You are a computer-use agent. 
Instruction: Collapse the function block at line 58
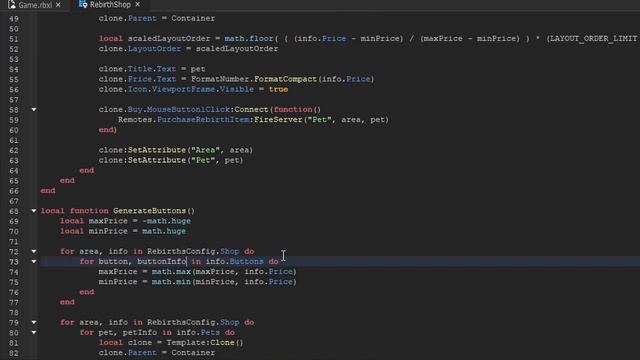click(x=34, y=109)
